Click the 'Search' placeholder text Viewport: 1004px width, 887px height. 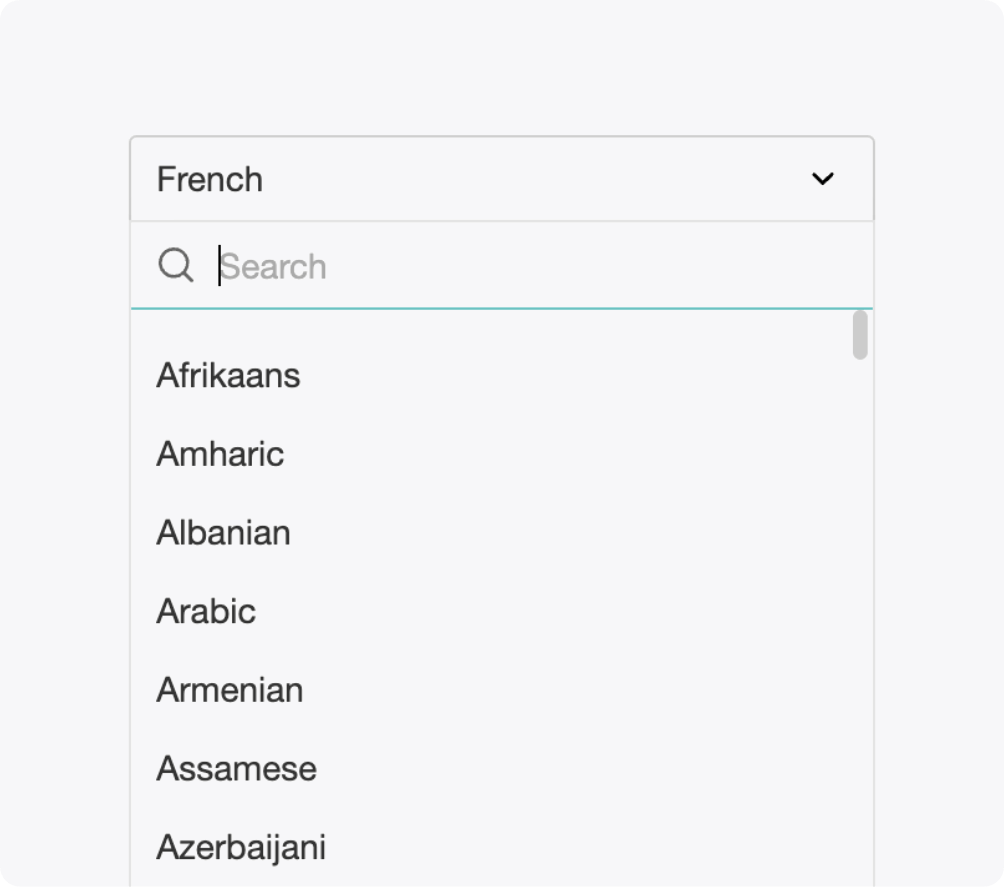273,267
